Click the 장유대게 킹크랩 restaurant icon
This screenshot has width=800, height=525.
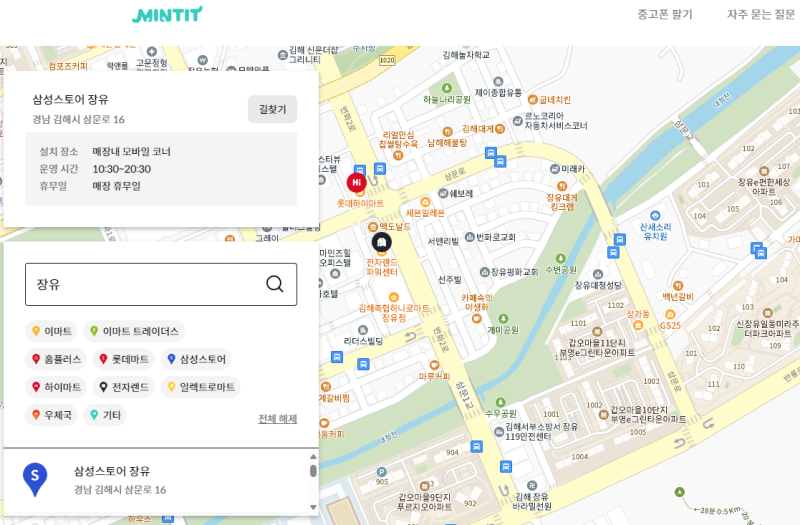tap(562, 186)
